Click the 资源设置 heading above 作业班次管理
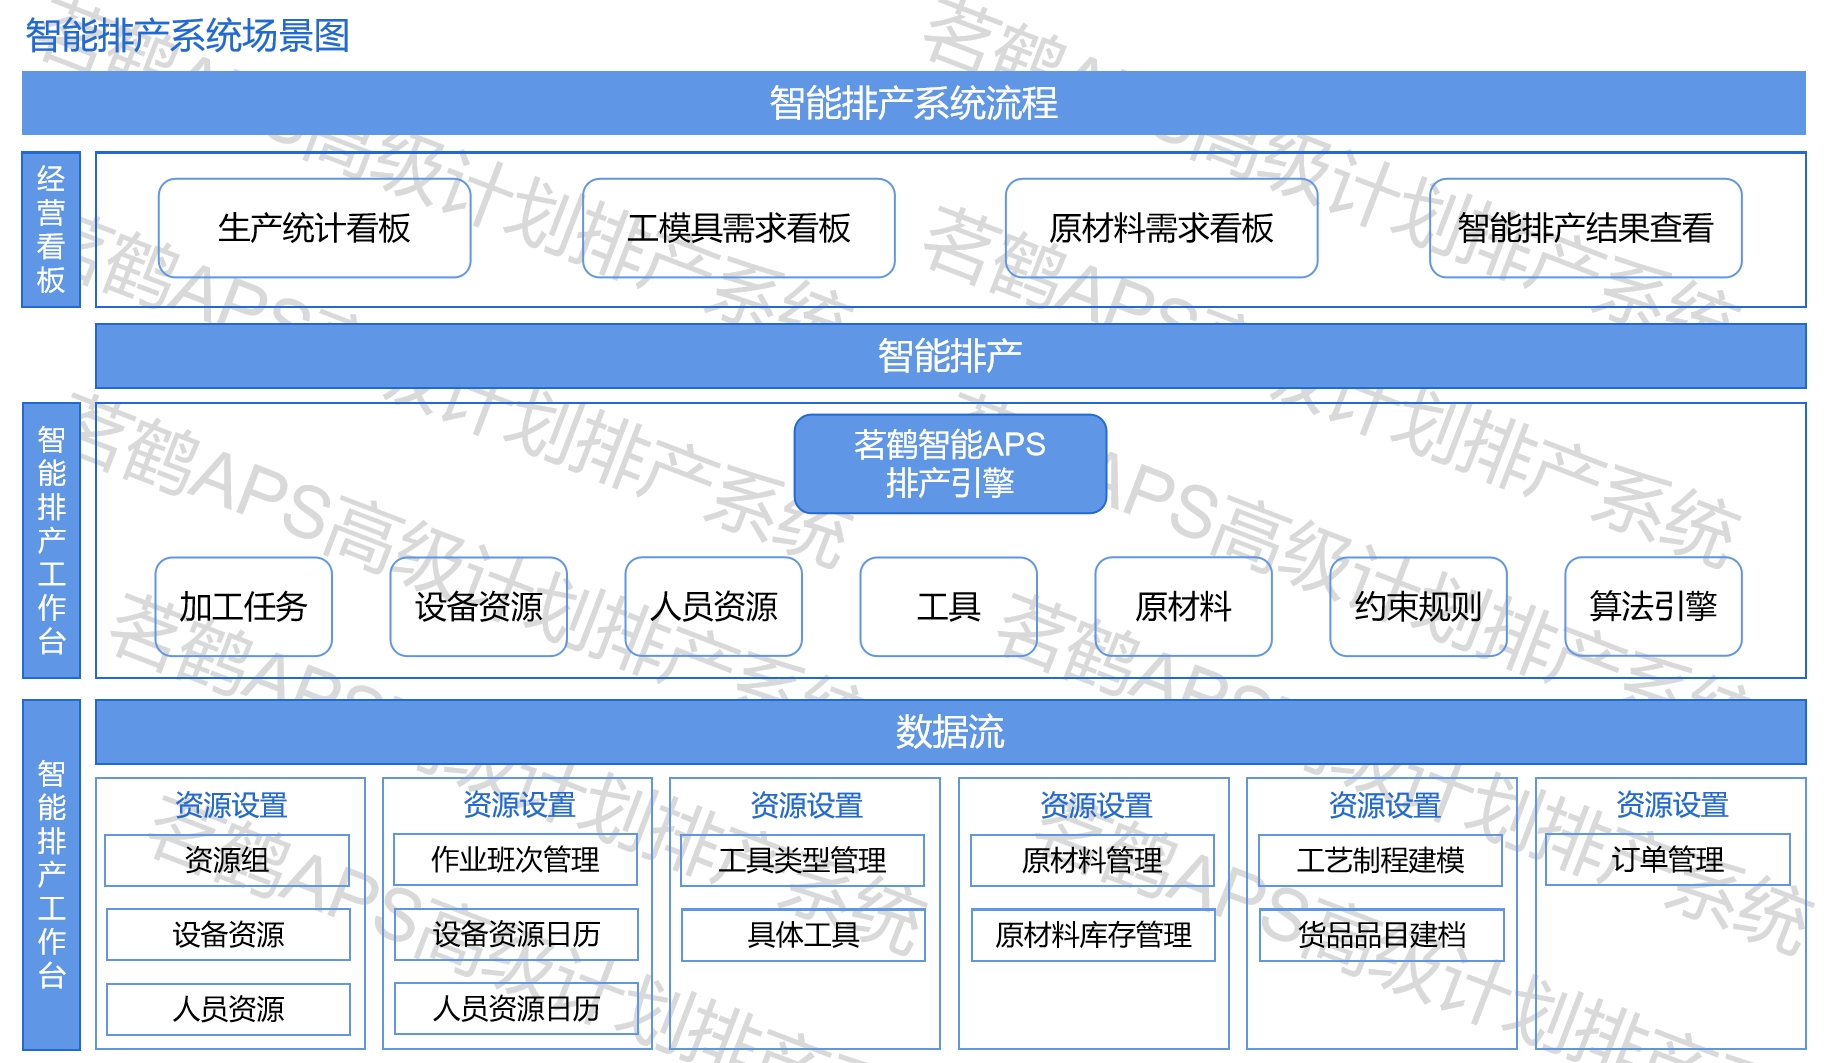 [x=519, y=805]
